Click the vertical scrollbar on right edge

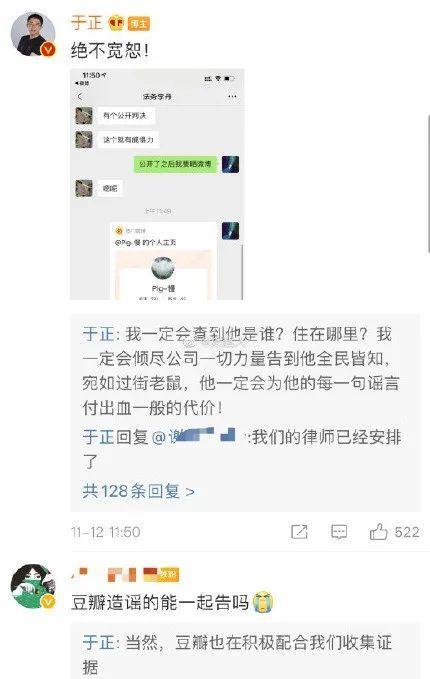click(428, 184)
